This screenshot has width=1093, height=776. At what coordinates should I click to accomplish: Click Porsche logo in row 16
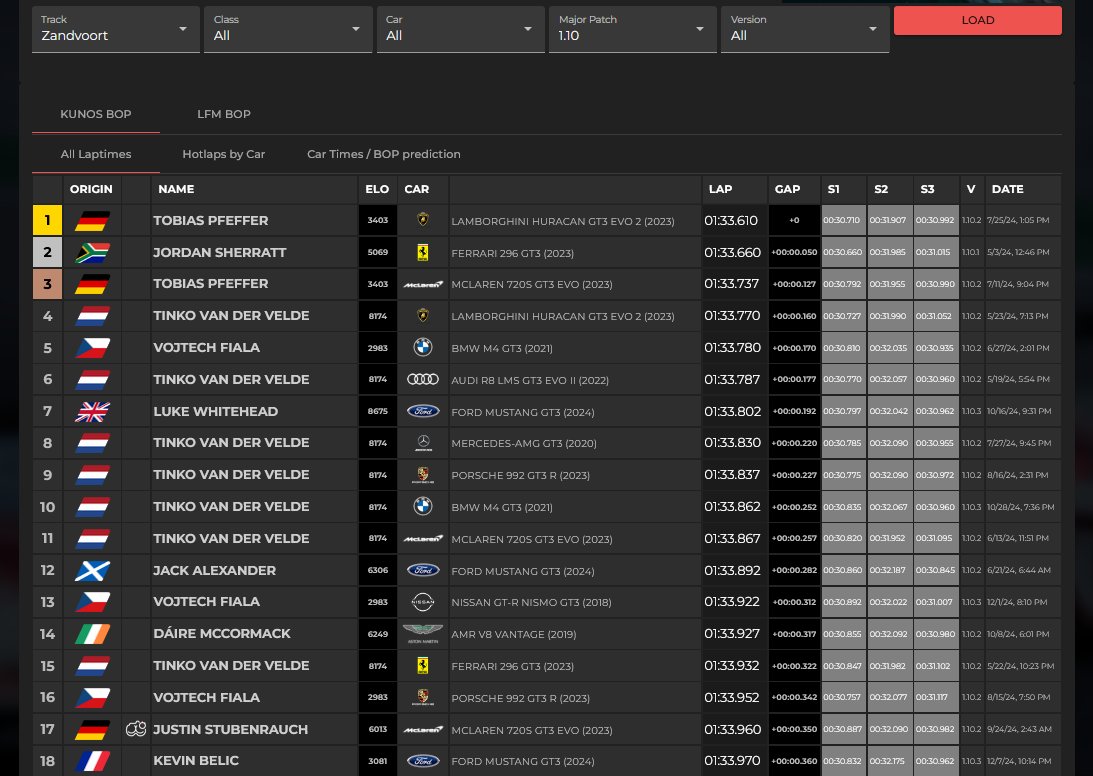[422, 697]
